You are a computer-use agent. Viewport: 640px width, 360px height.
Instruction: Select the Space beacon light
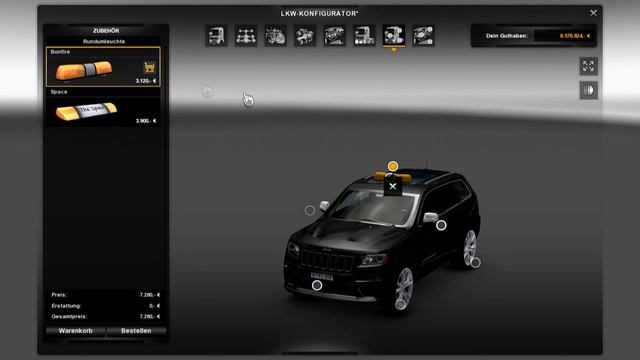(103, 108)
